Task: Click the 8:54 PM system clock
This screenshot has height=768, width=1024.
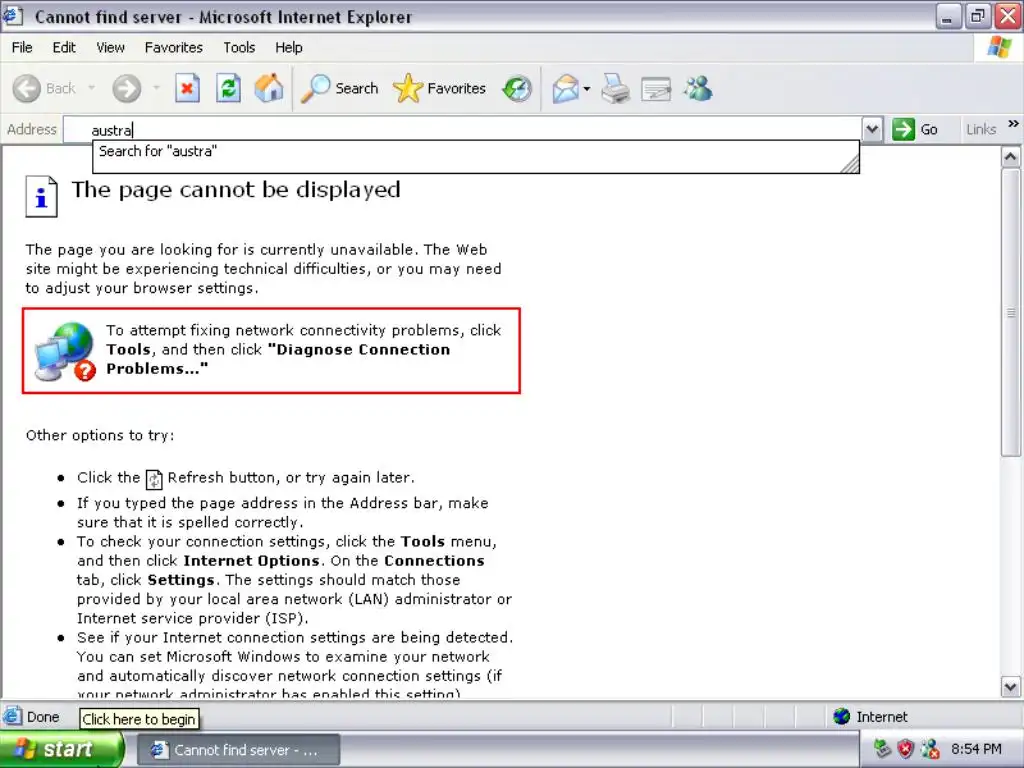Action: coord(976,749)
